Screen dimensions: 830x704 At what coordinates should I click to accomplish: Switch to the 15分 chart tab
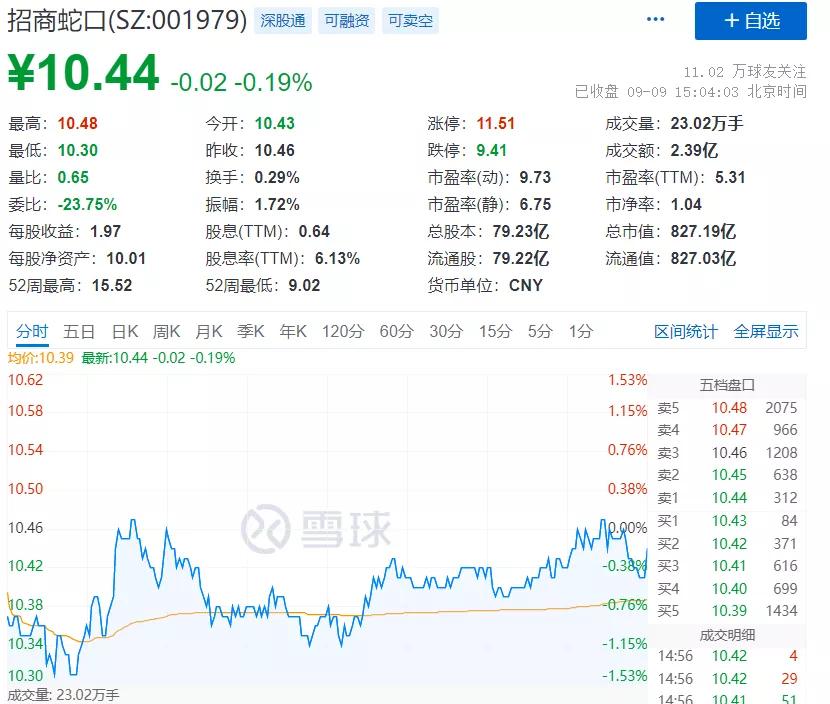[495, 331]
